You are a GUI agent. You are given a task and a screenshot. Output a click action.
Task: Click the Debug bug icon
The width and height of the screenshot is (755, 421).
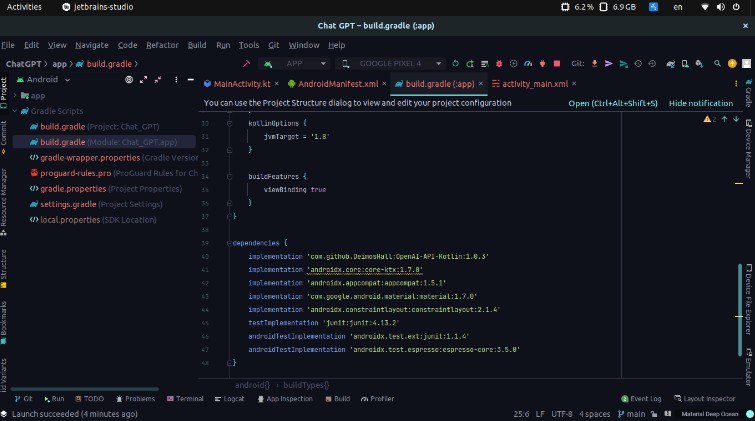tap(499, 64)
